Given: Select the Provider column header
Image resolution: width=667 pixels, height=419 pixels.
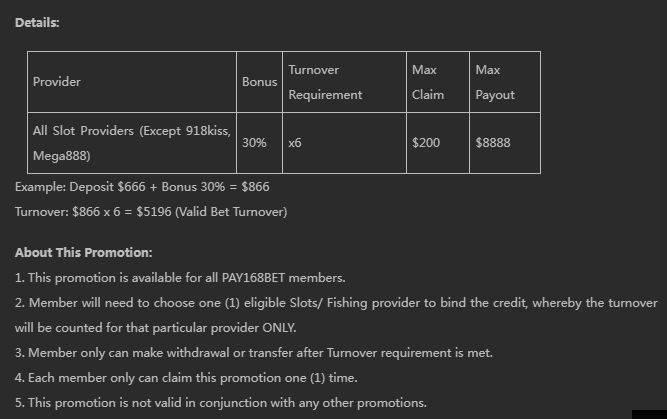Looking at the screenshot, I should pos(57,82).
